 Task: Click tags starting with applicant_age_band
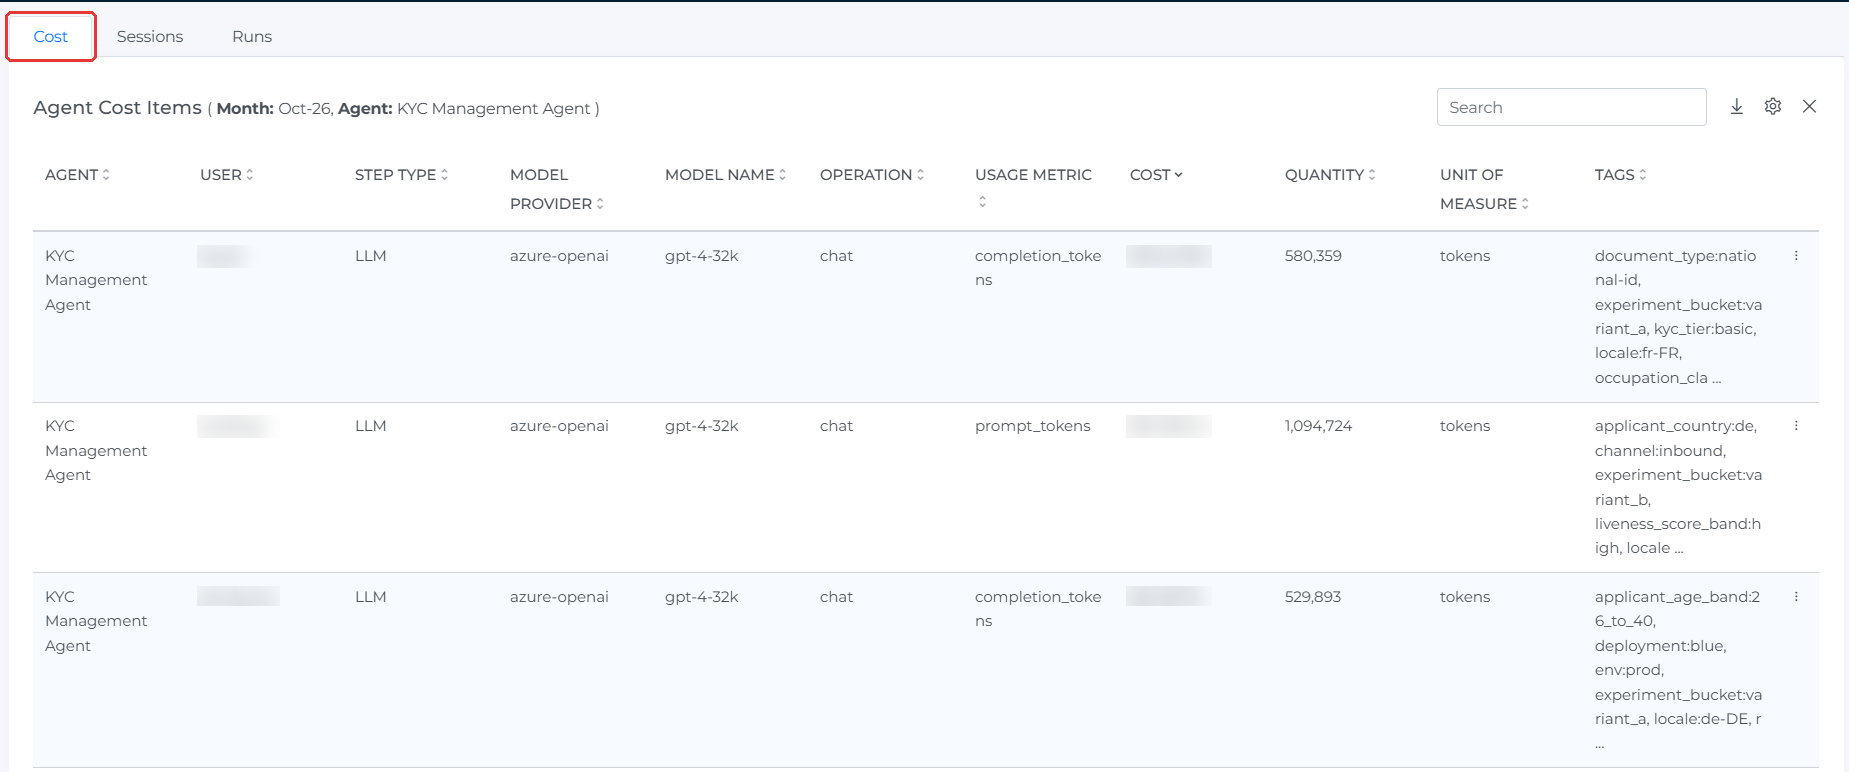pyautogui.click(x=1679, y=670)
